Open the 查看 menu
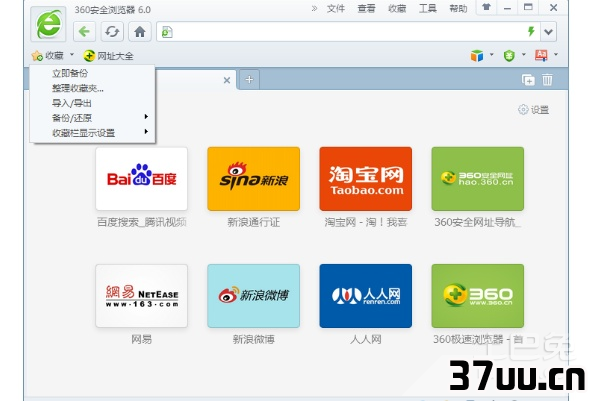The image size is (598, 401). (x=366, y=8)
